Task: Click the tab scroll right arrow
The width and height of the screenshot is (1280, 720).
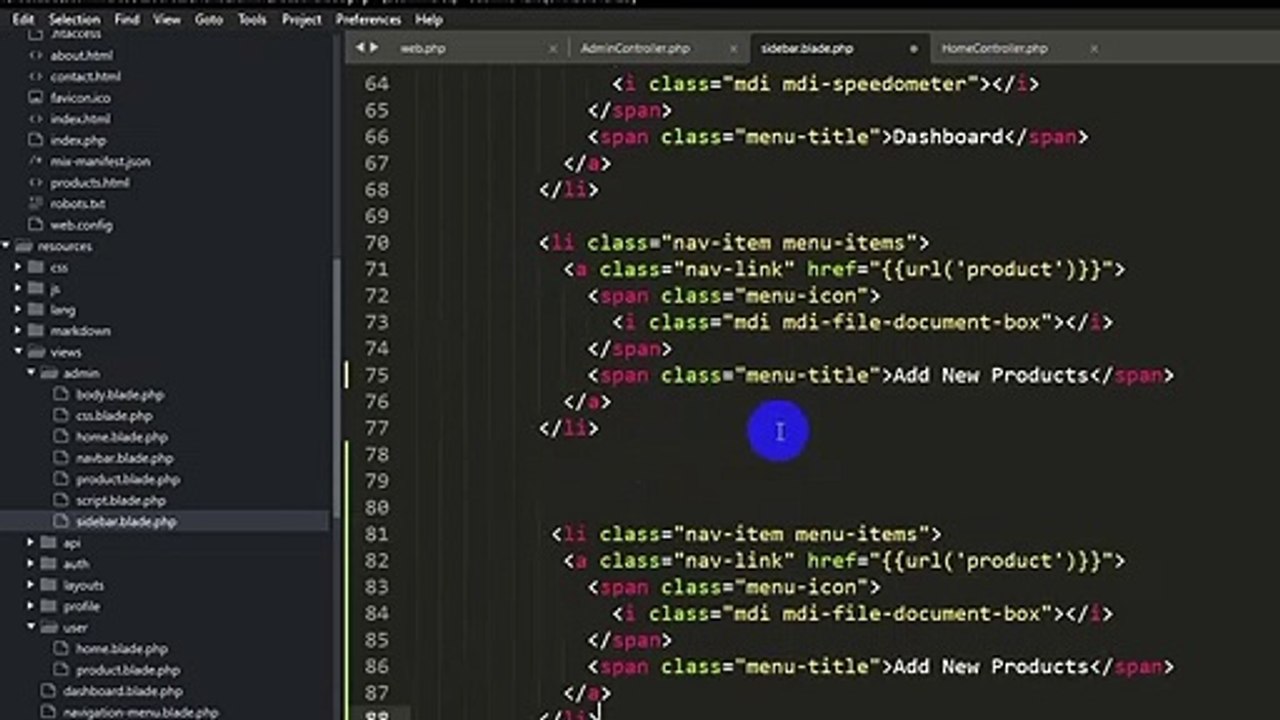Action: [x=374, y=47]
